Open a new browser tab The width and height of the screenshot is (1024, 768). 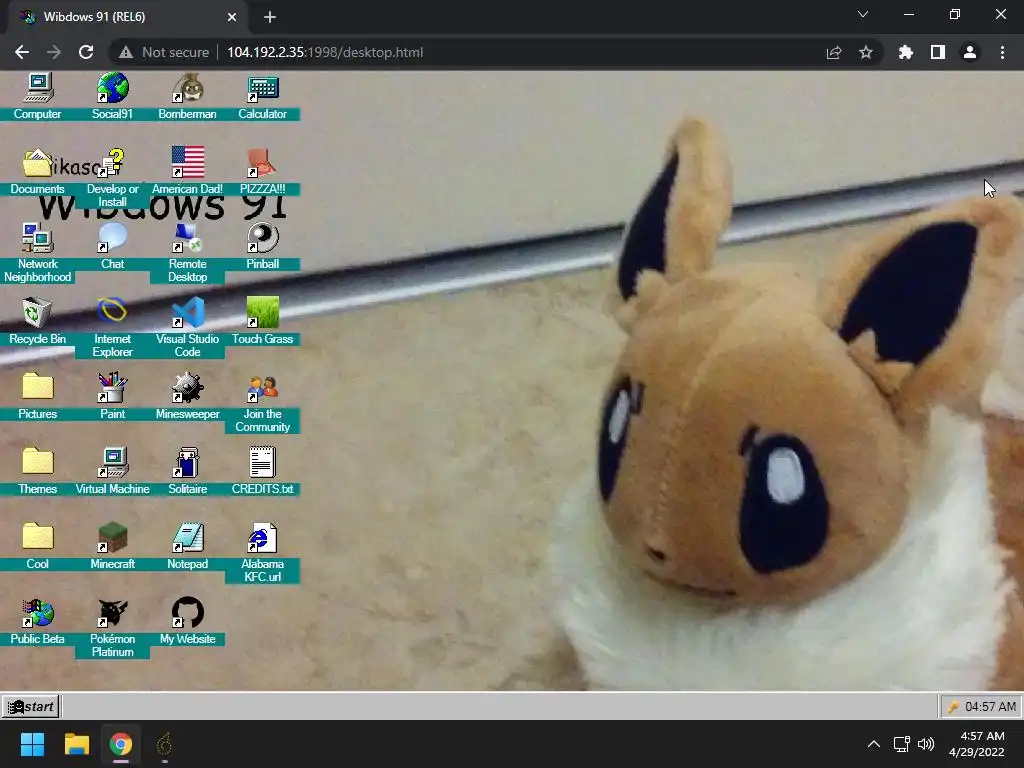(270, 17)
